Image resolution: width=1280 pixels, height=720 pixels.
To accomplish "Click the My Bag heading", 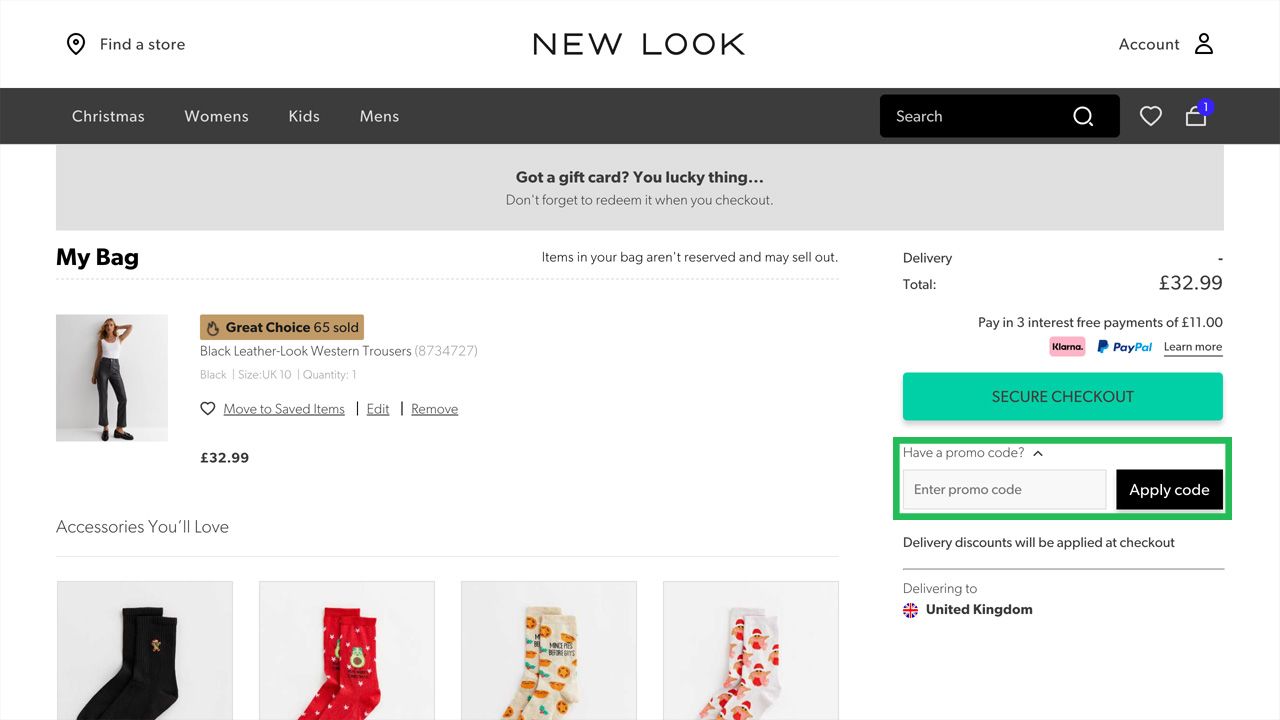I will coord(97,257).
